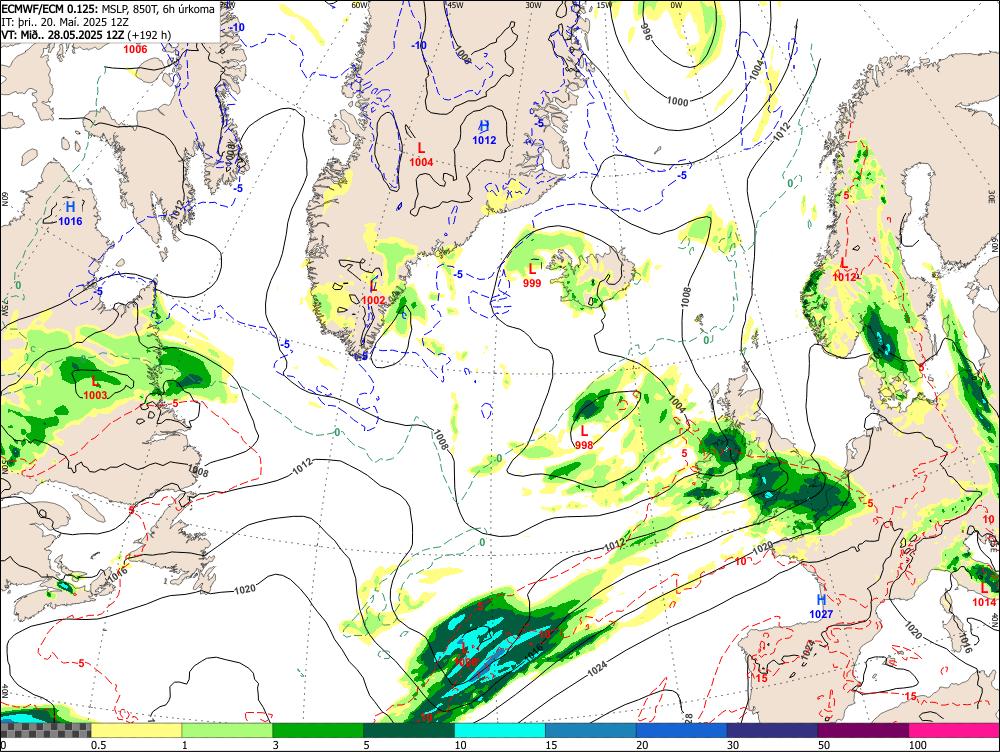Select the 'IT: þri.. 20. Maí. 2025 12Z' line
This screenshot has height=752, width=1000.
click(x=65, y=22)
